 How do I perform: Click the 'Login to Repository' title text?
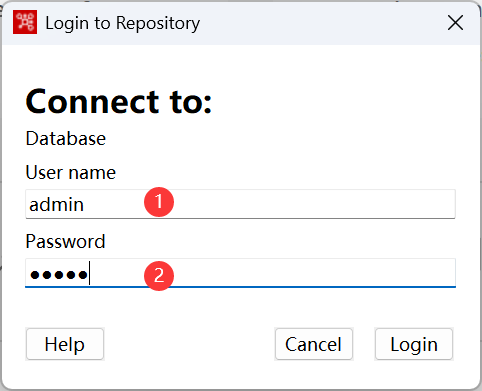coord(123,23)
